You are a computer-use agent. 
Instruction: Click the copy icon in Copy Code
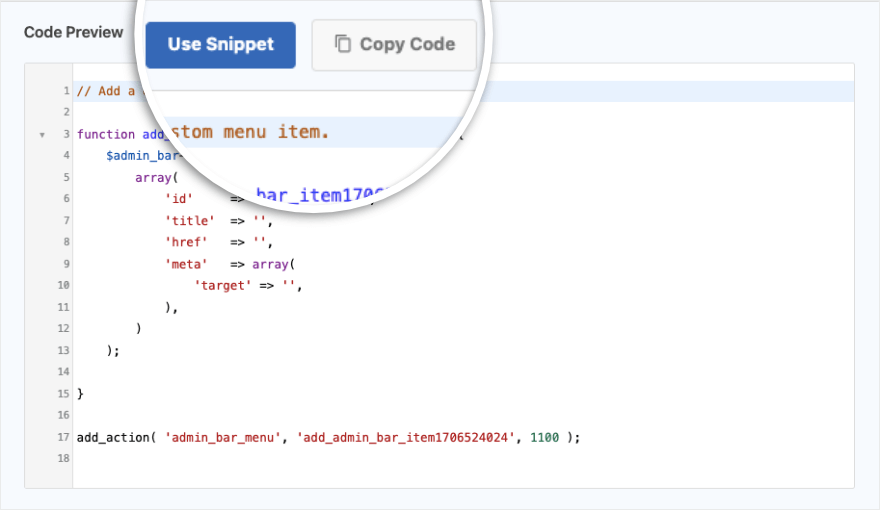click(343, 43)
